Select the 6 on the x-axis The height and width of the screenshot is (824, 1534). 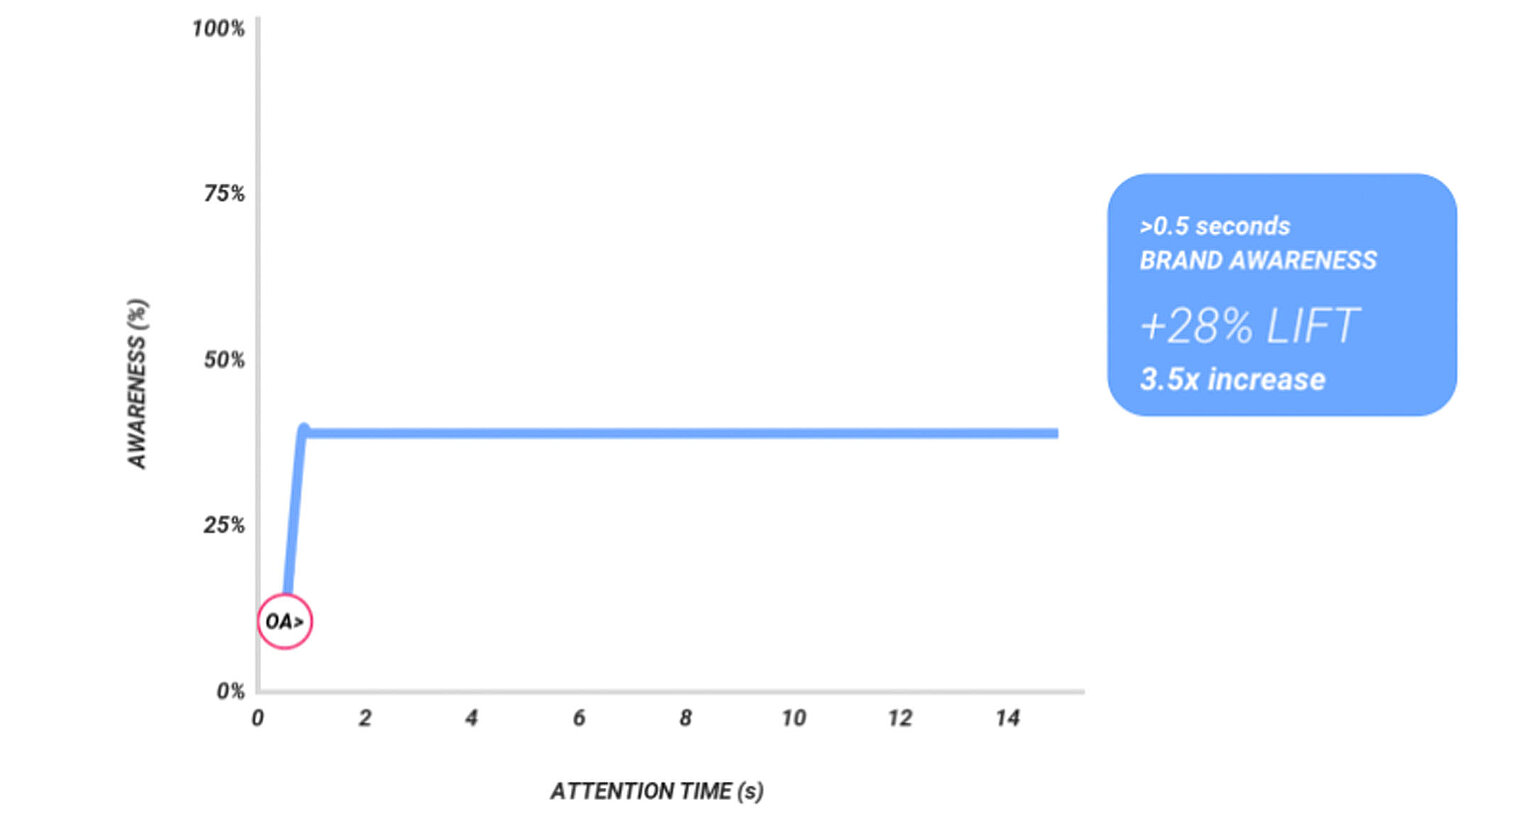tap(579, 718)
